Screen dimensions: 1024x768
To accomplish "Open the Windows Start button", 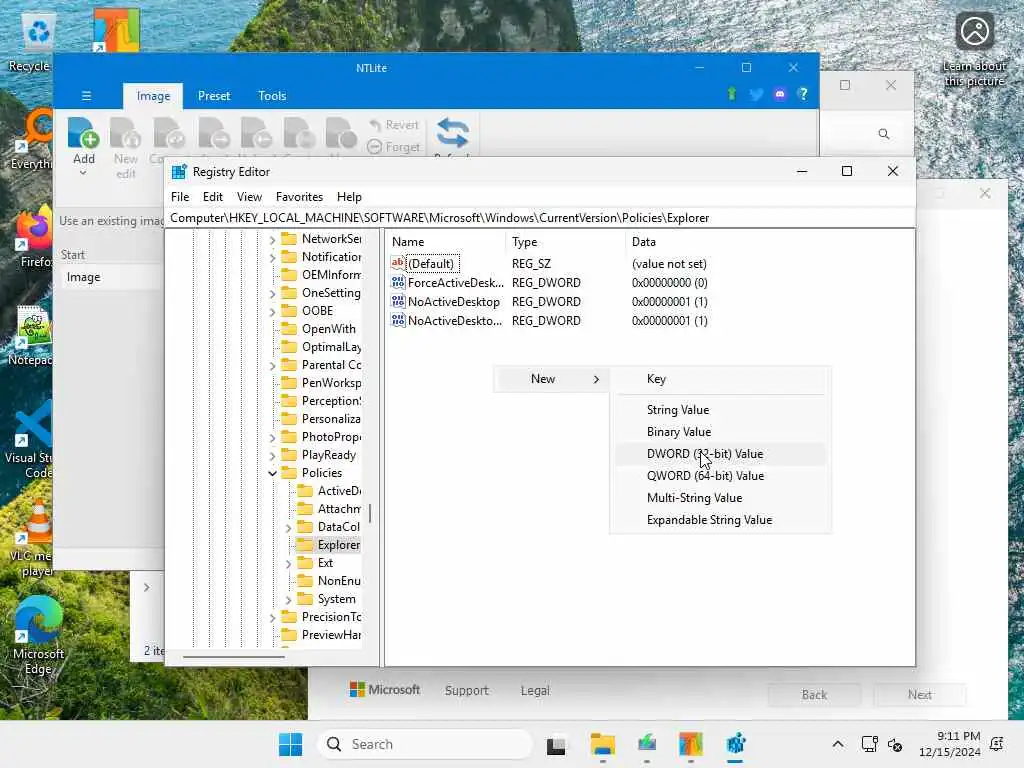I will [291, 744].
